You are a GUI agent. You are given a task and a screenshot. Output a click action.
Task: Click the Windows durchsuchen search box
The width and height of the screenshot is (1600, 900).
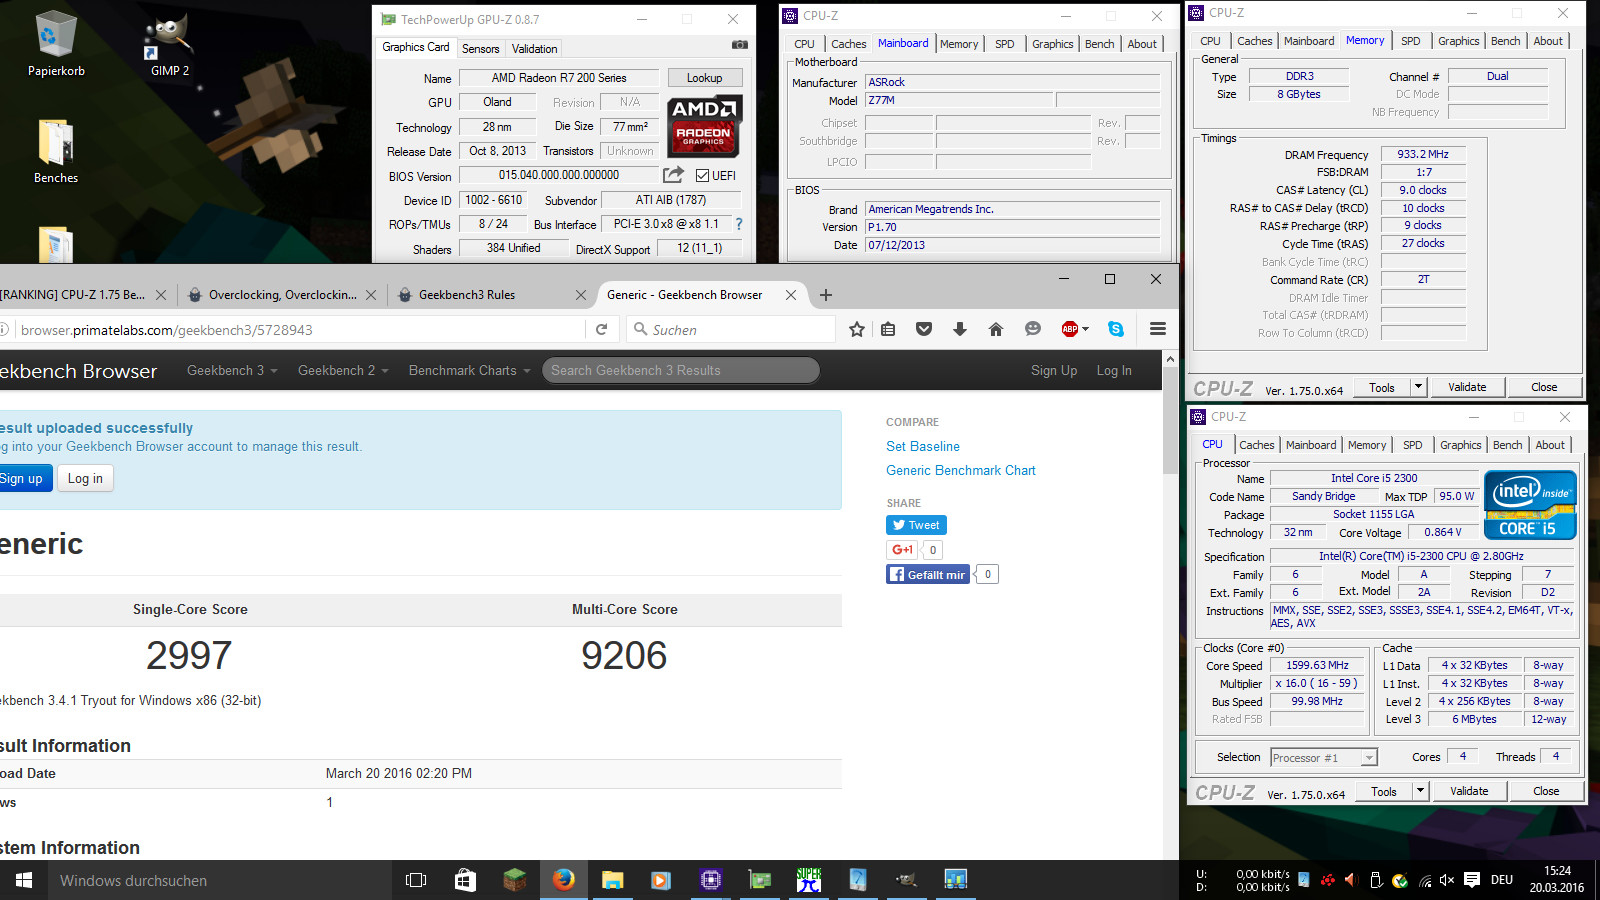coord(220,880)
